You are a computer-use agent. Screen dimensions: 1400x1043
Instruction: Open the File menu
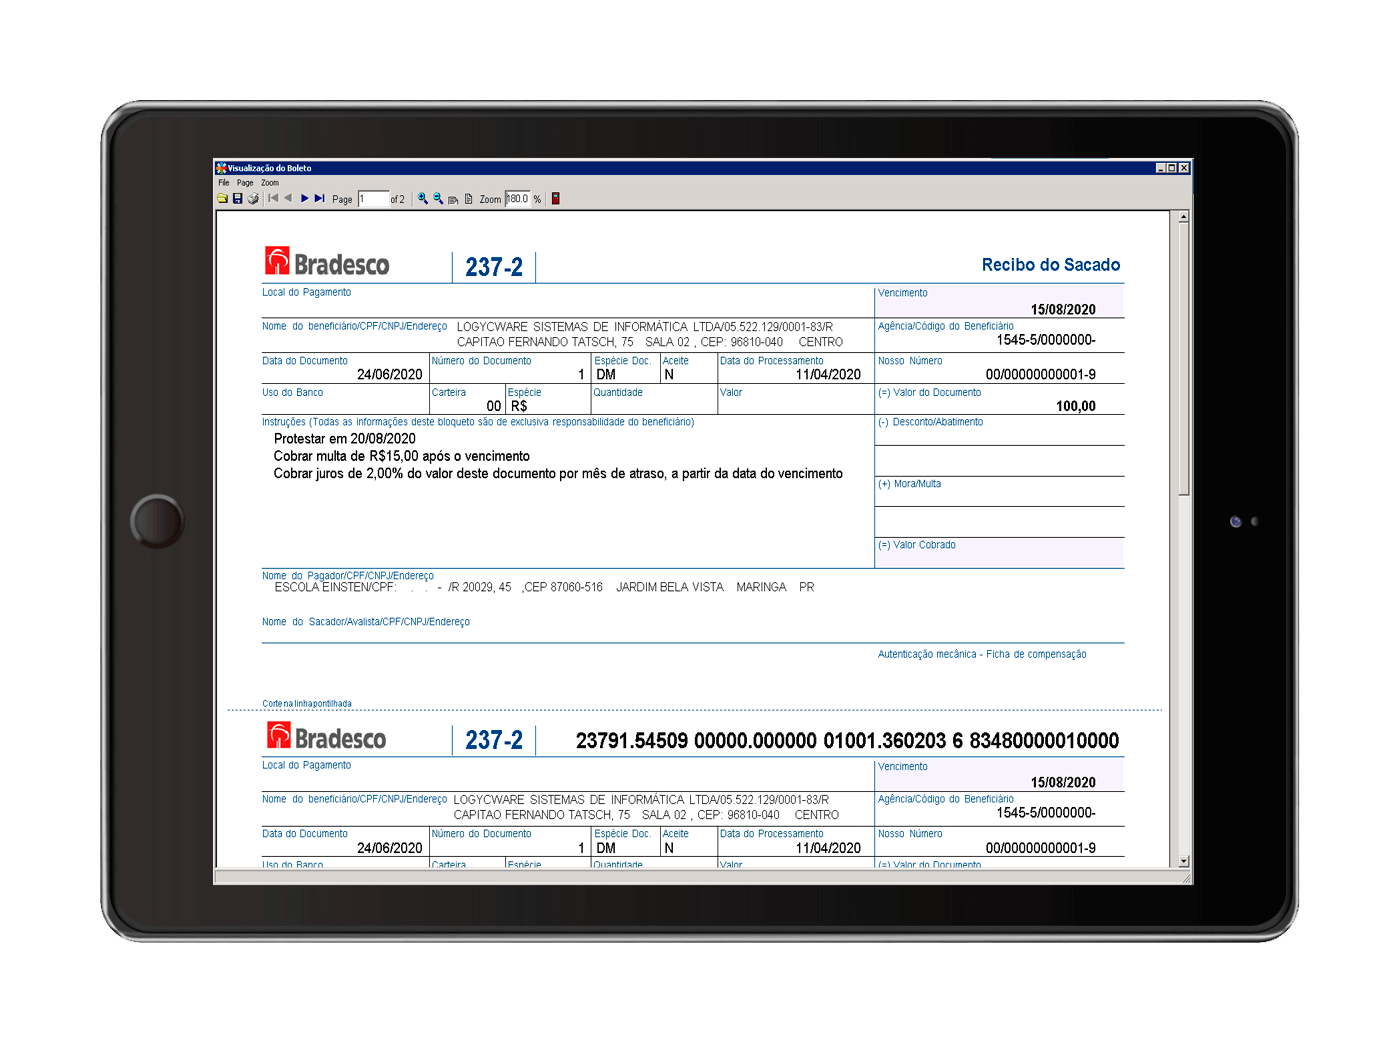point(224,183)
